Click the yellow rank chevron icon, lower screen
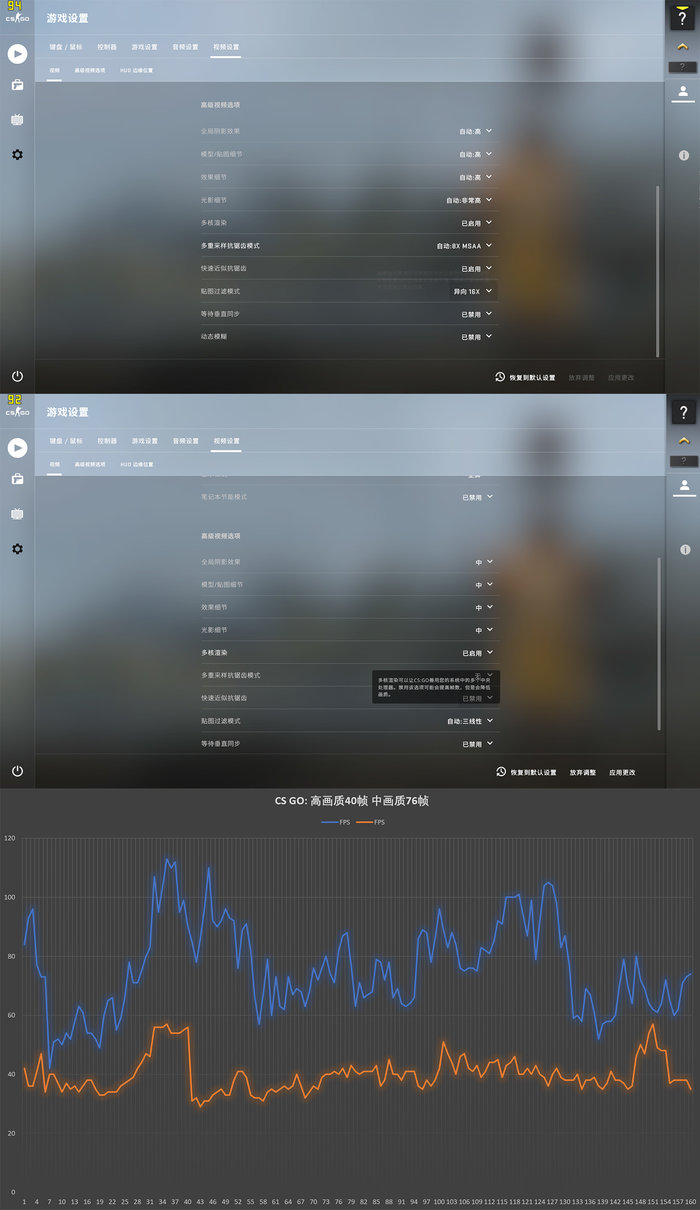700x1210 pixels. (682, 440)
